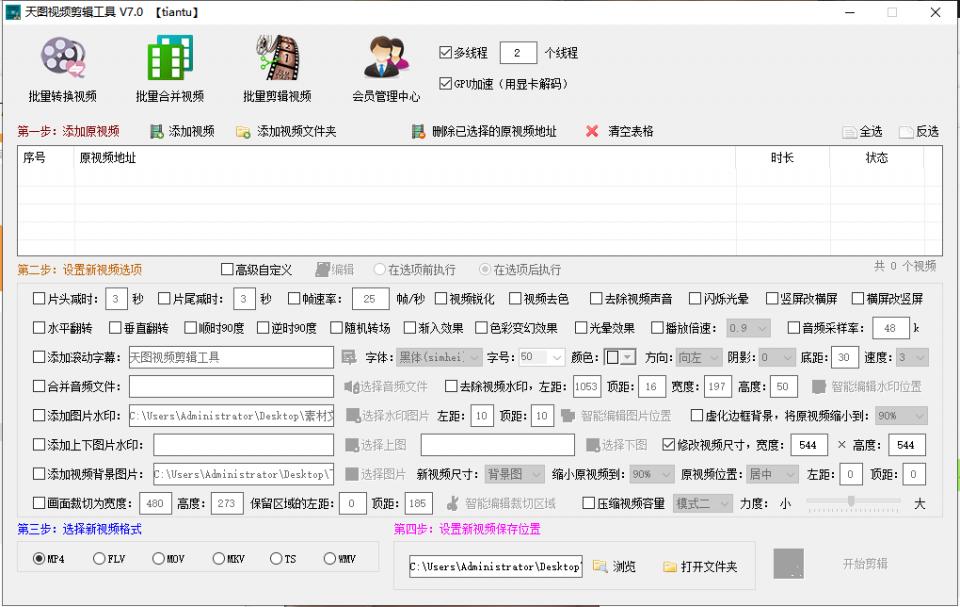The width and height of the screenshot is (960, 607).
Task: Click the 删除已选择的原视频地址 icon
Action: coord(417,130)
